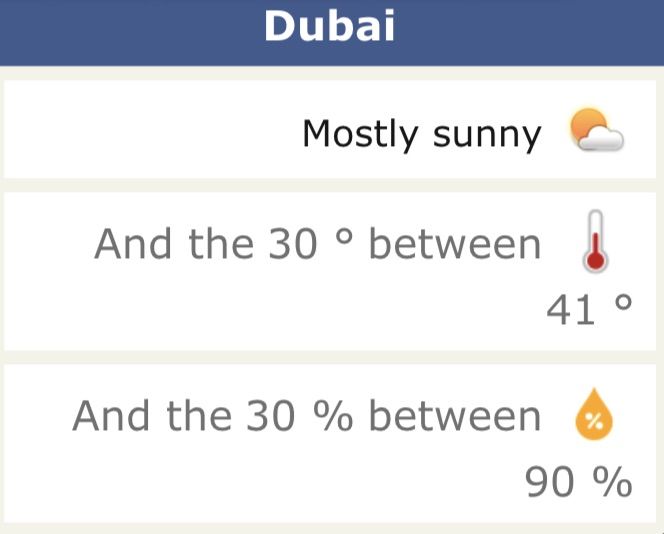This screenshot has height=534, width=664.
Task: Click the "And the 30 ° between" text
Action: [x=318, y=243]
